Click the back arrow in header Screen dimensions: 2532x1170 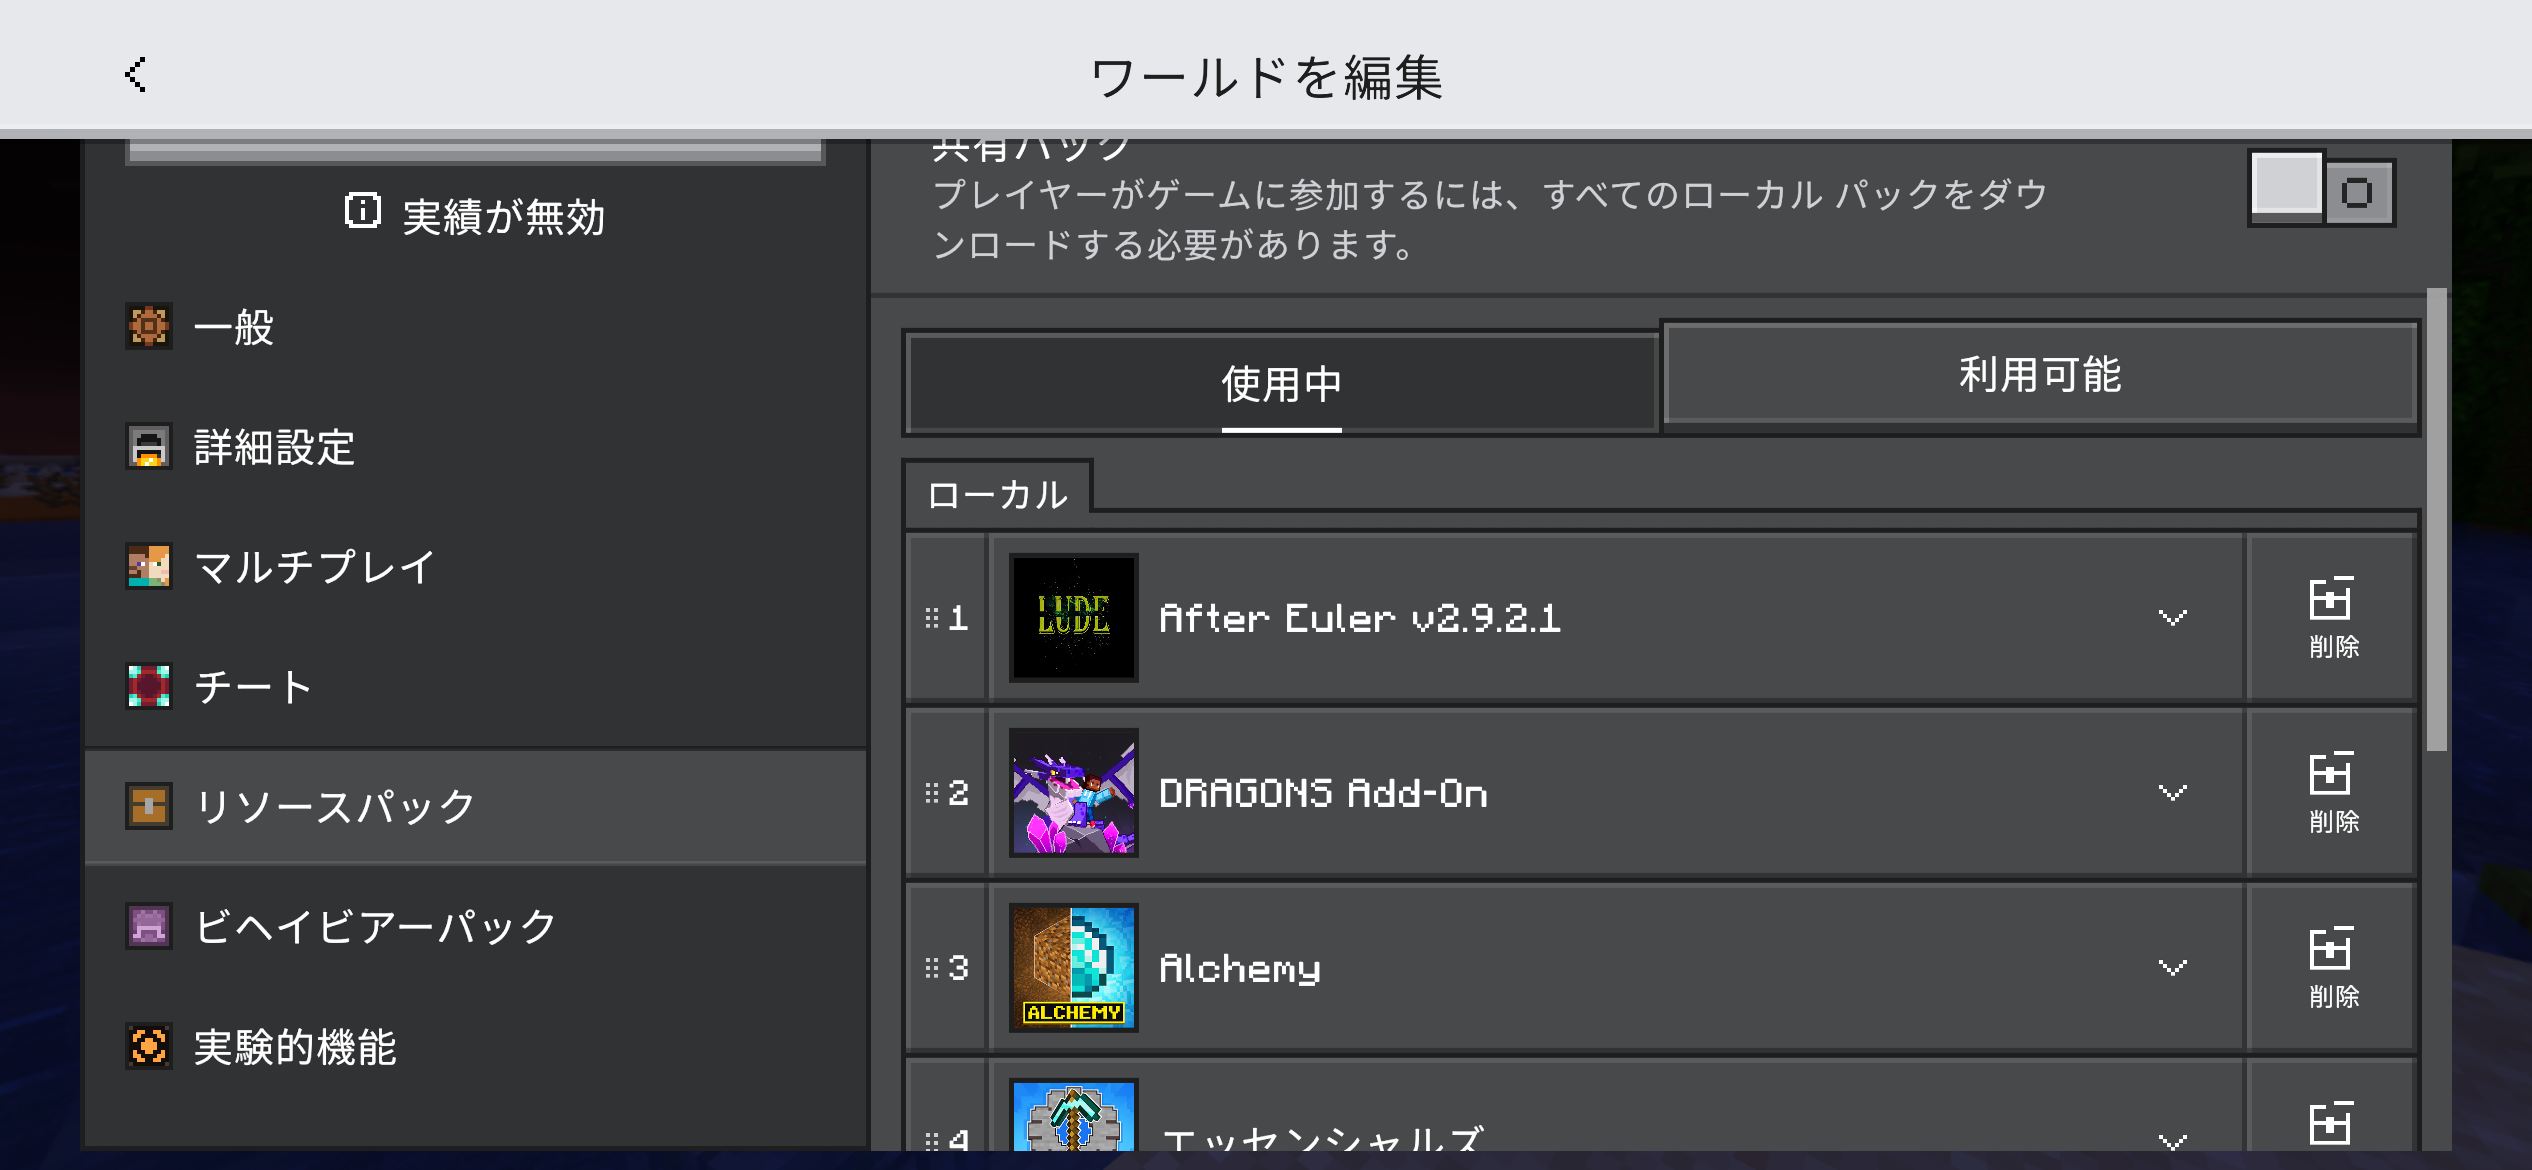coord(136,75)
